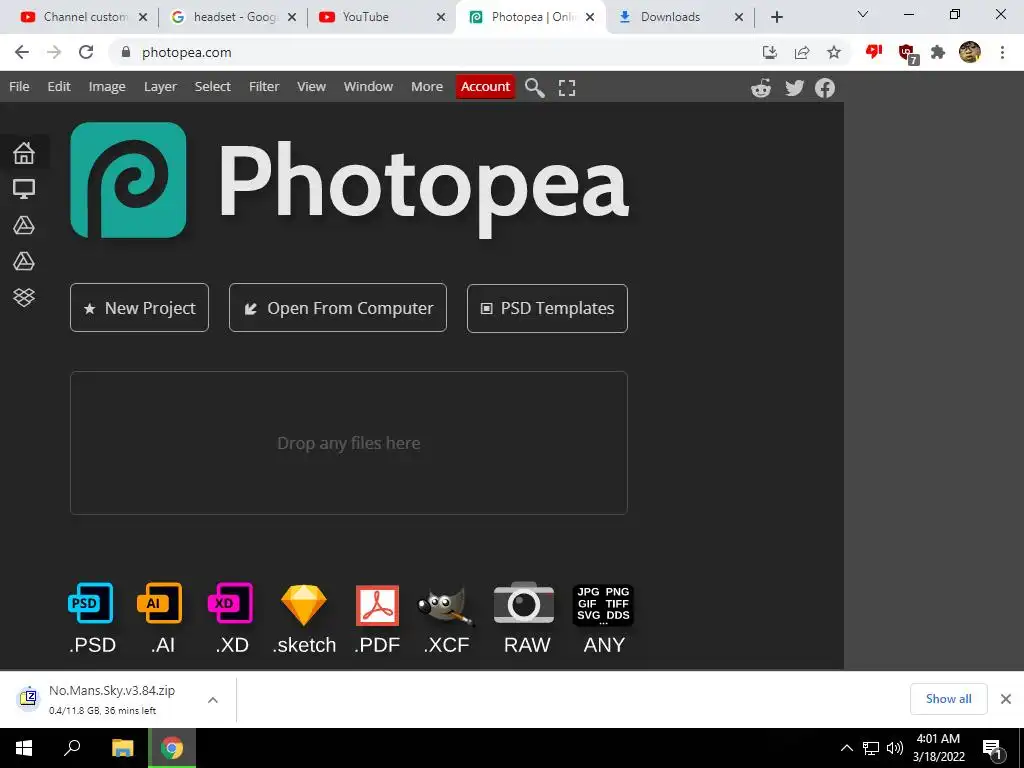Click install app icon in address bar
The height and width of the screenshot is (768, 1024).
(x=770, y=52)
